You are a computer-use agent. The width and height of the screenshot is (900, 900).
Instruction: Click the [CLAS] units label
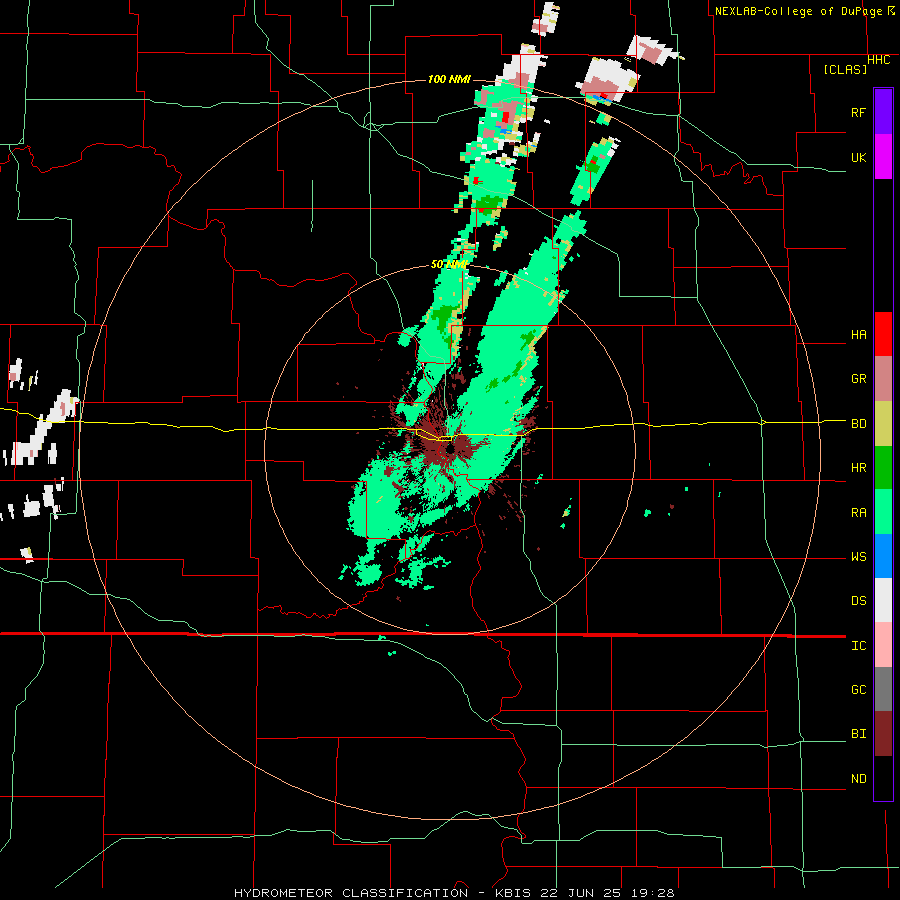tap(845, 70)
